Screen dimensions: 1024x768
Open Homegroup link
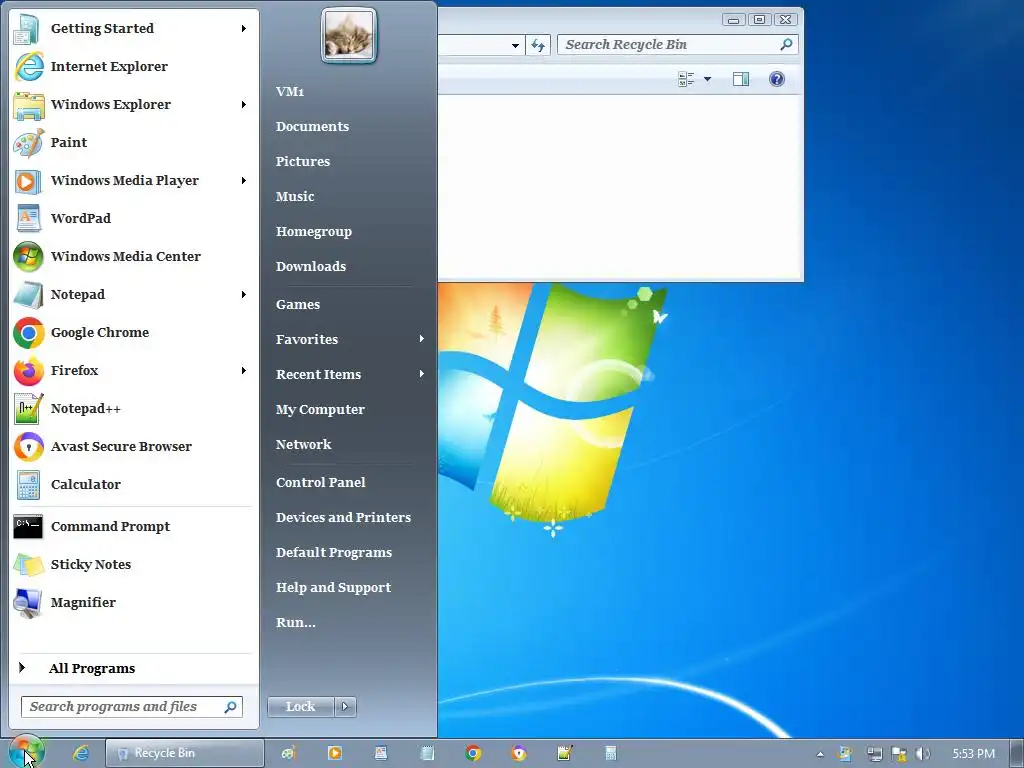[x=313, y=231]
